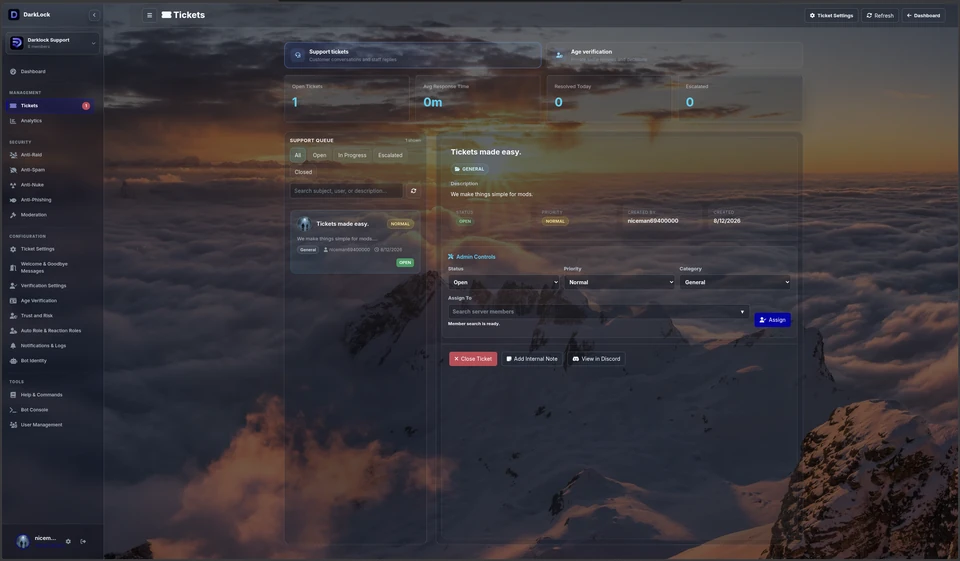
Task: Click the Ticket Settings button in header
Action: pos(831,15)
